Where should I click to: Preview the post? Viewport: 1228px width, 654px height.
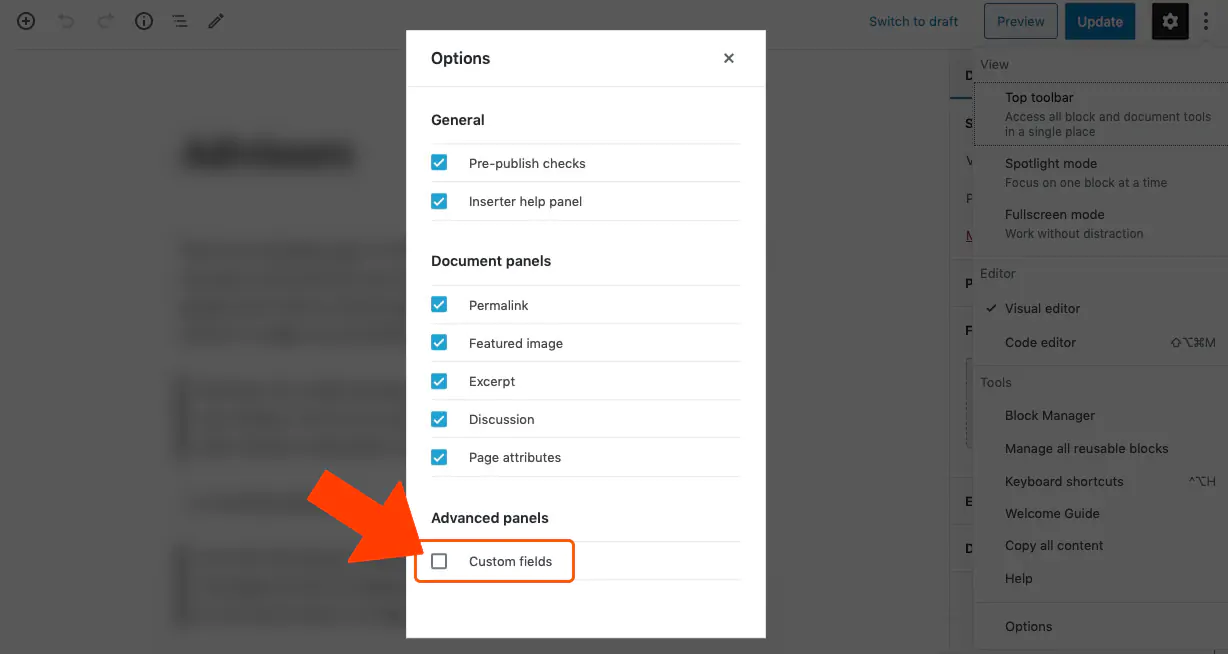point(1020,21)
